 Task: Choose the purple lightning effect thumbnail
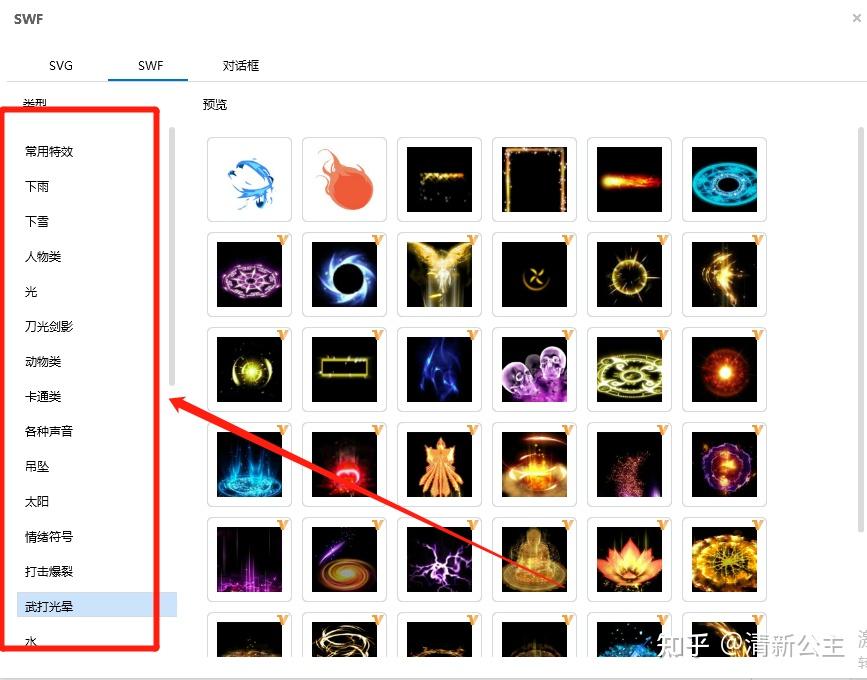[440, 559]
